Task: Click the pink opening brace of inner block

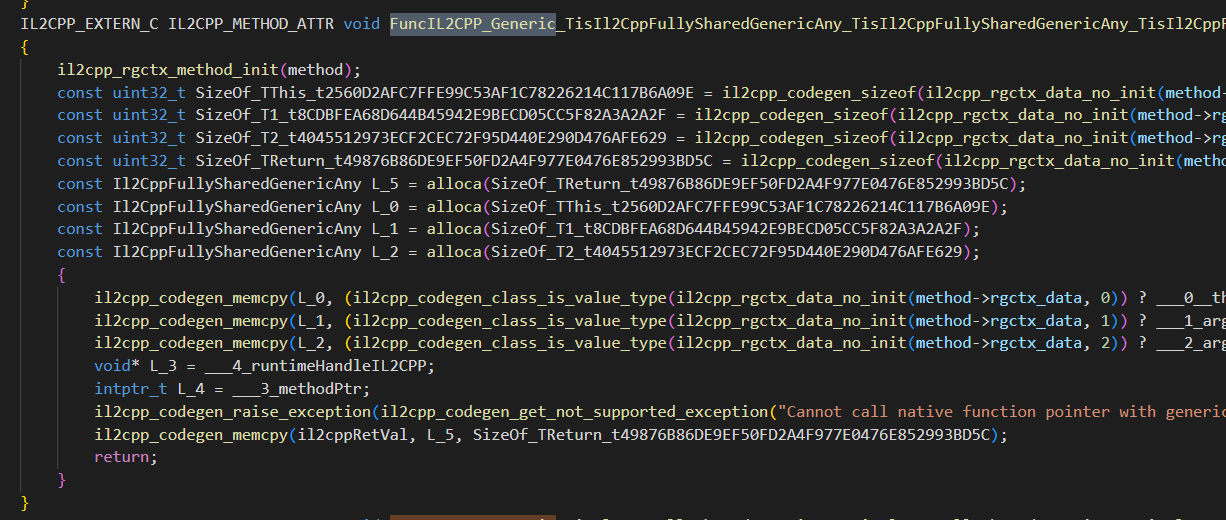Action: tap(62, 275)
